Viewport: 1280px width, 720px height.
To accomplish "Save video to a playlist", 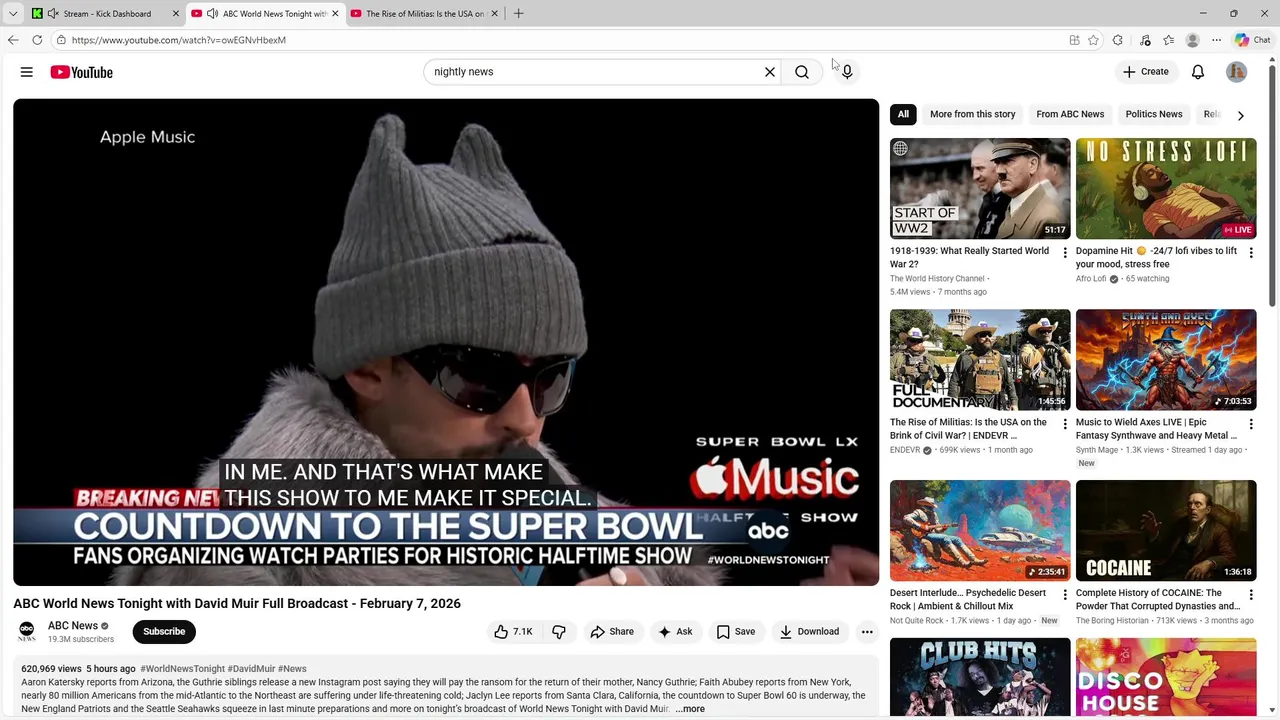I will pos(735,632).
